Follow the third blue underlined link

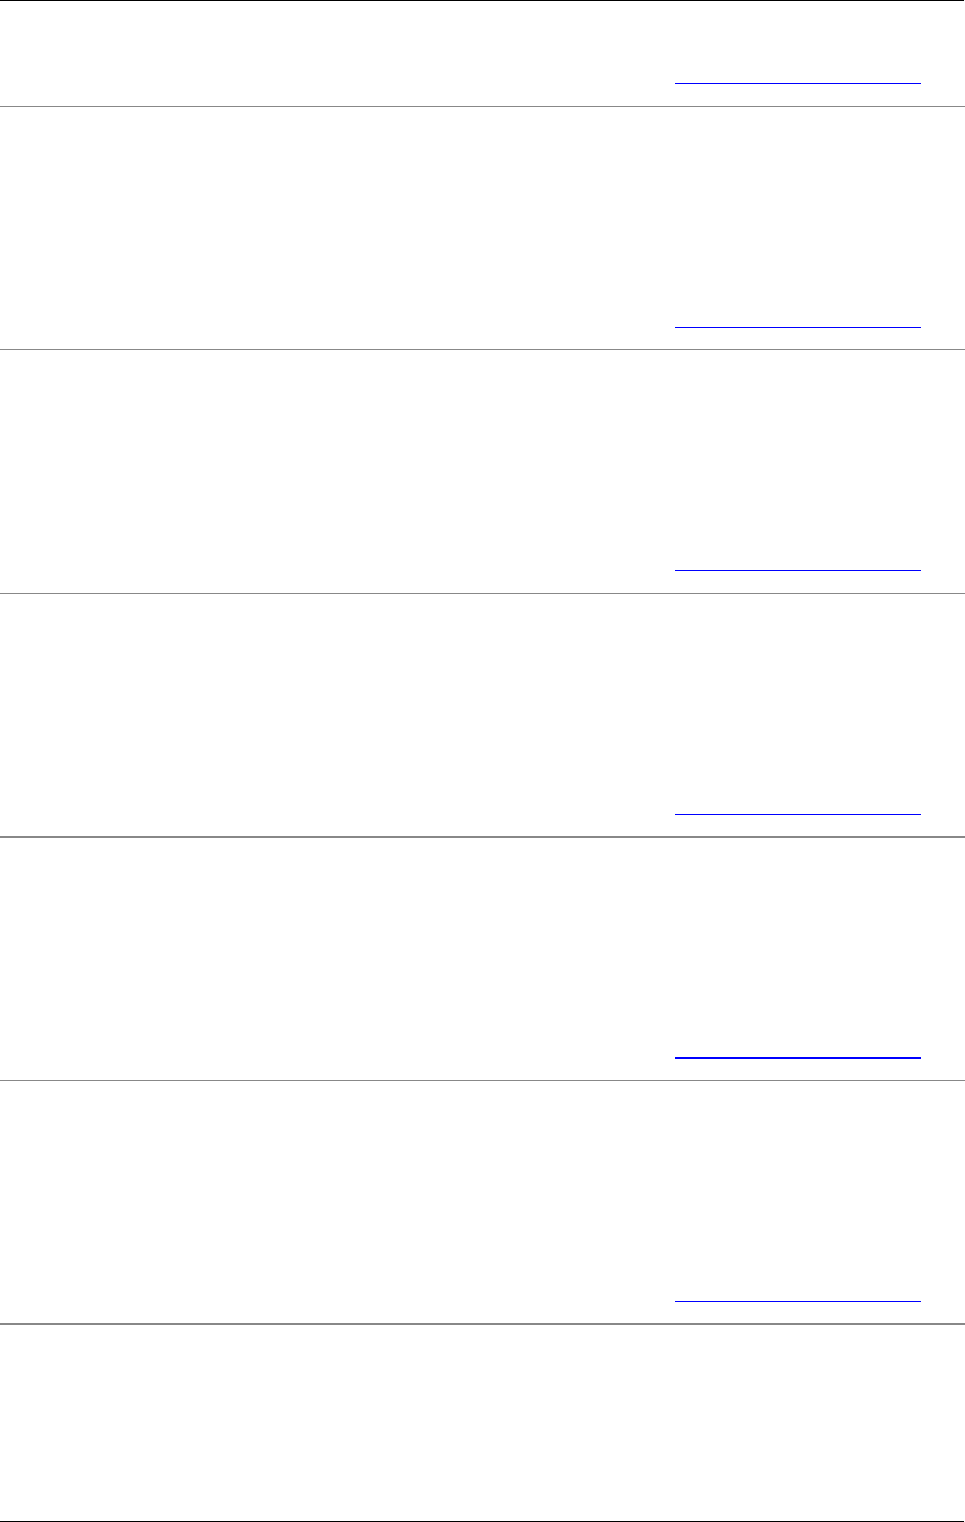[x=797, y=570]
